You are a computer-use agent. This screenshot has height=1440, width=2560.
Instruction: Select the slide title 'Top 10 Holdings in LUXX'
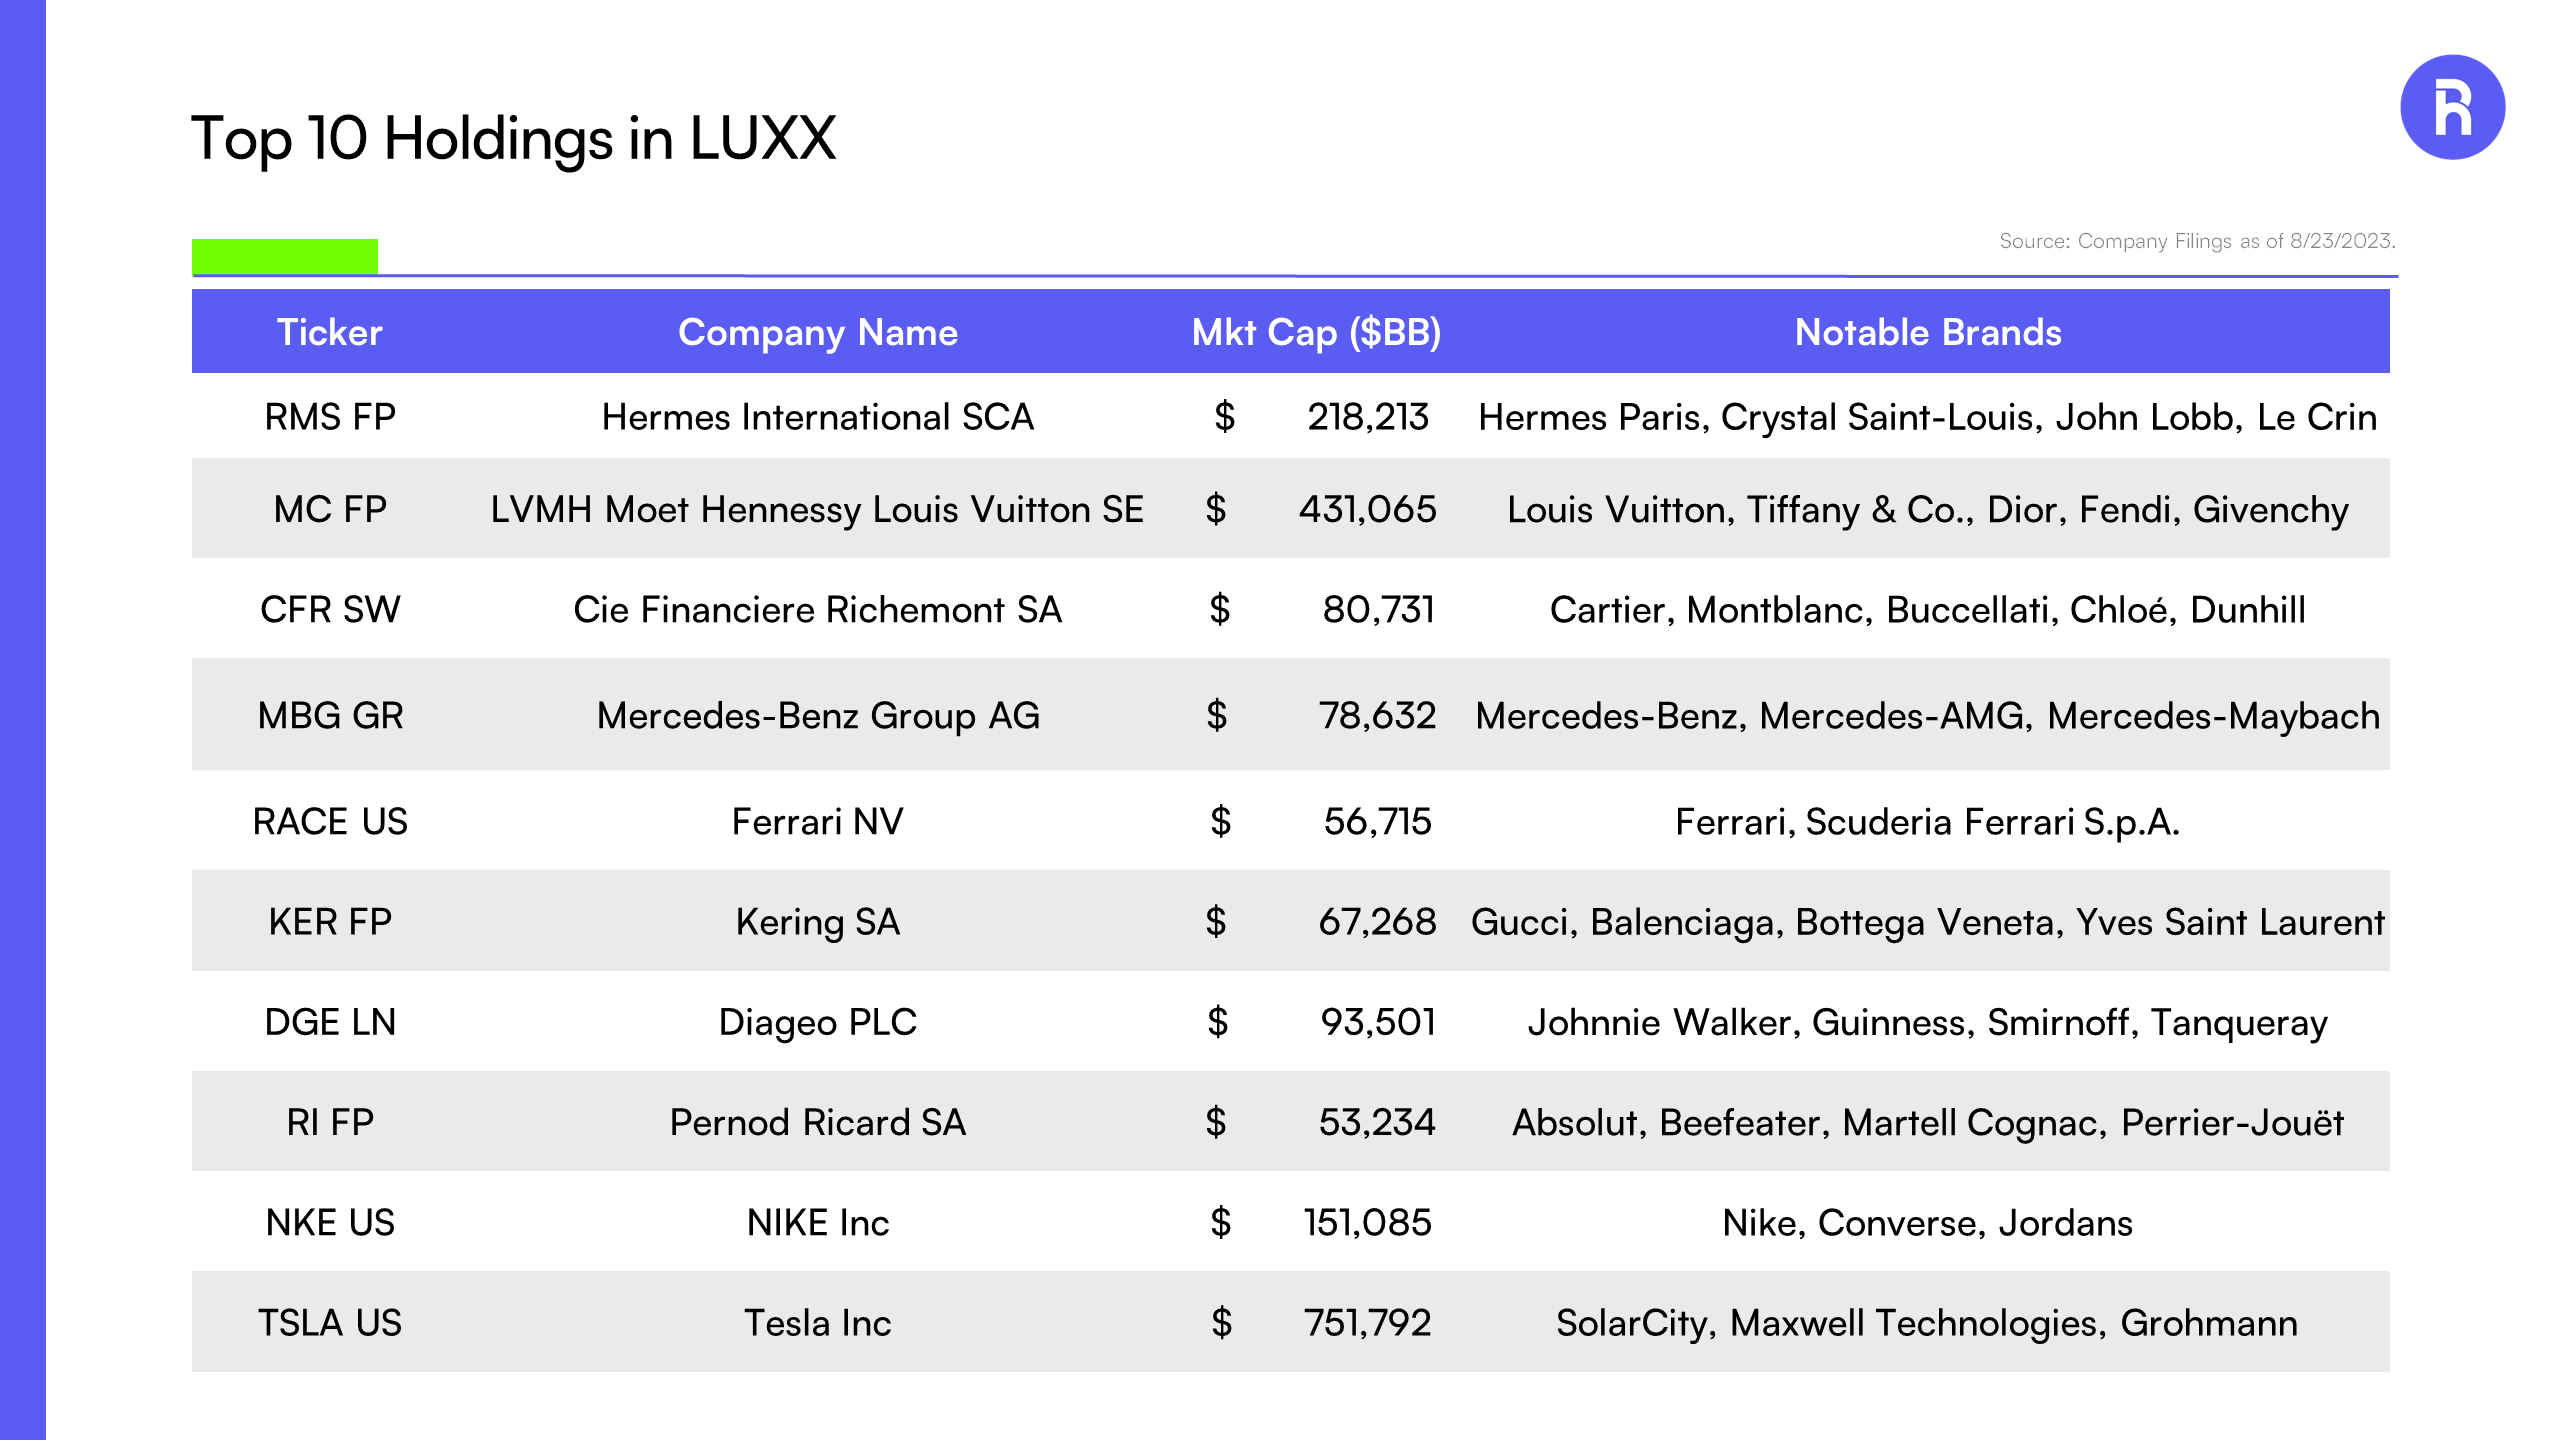click(513, 138)
